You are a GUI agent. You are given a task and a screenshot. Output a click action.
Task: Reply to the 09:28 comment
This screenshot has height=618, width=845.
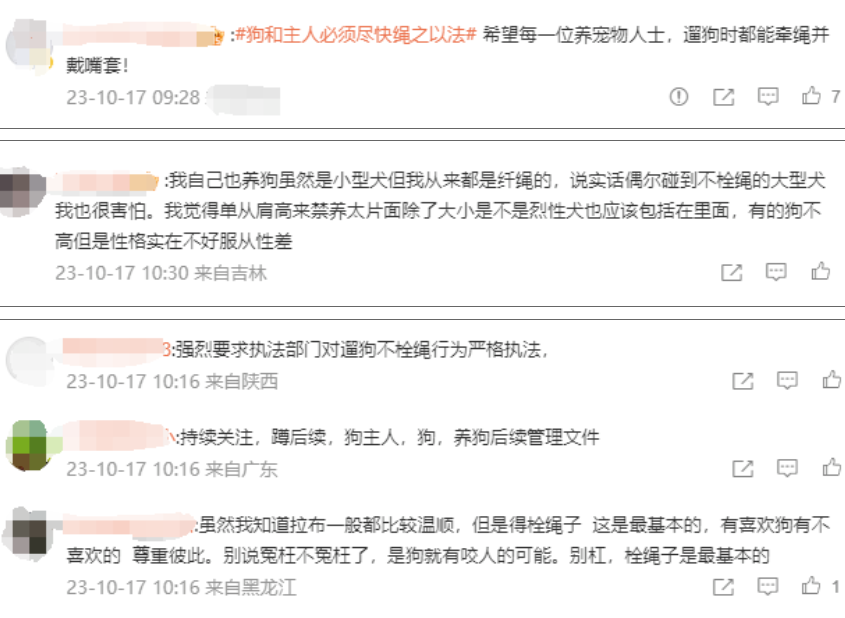coord(767,96)
